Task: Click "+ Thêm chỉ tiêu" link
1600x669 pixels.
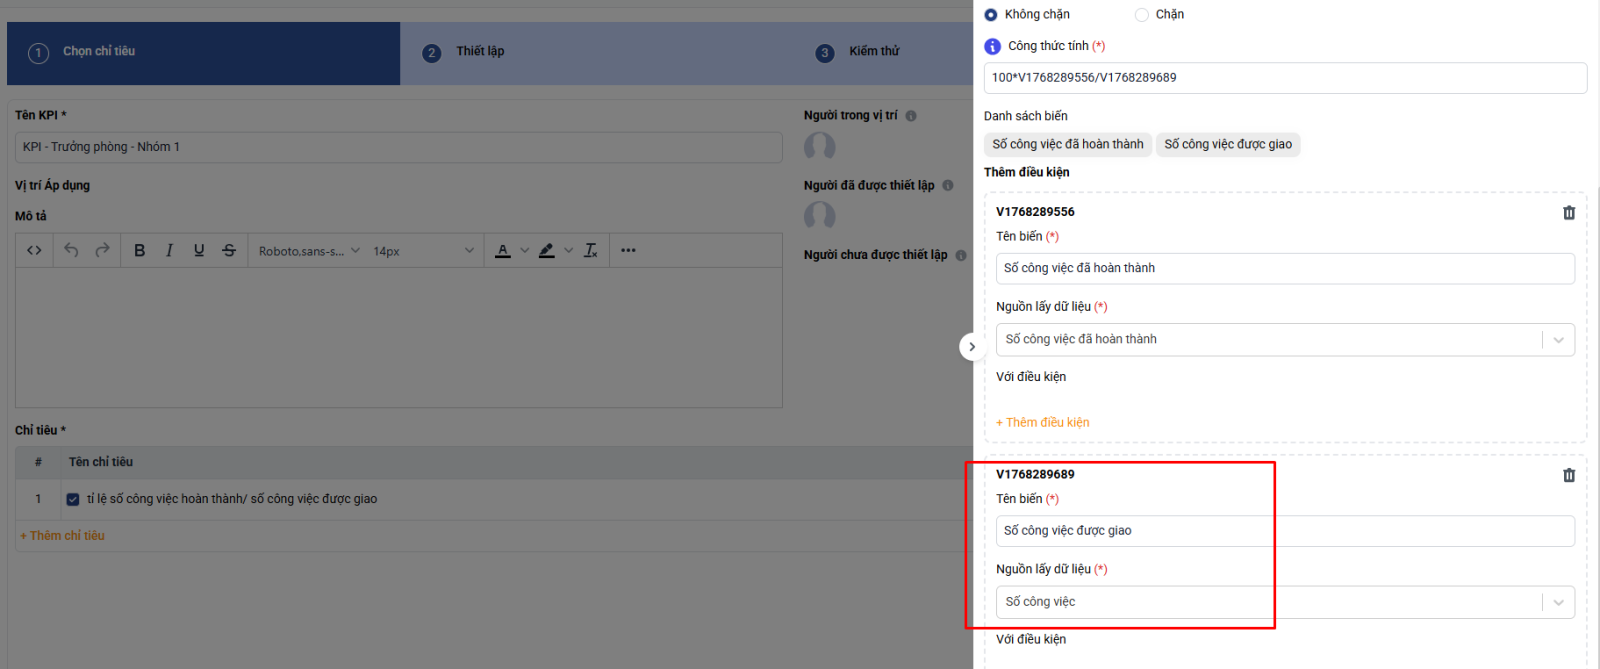Action: [x=62, y=536]
